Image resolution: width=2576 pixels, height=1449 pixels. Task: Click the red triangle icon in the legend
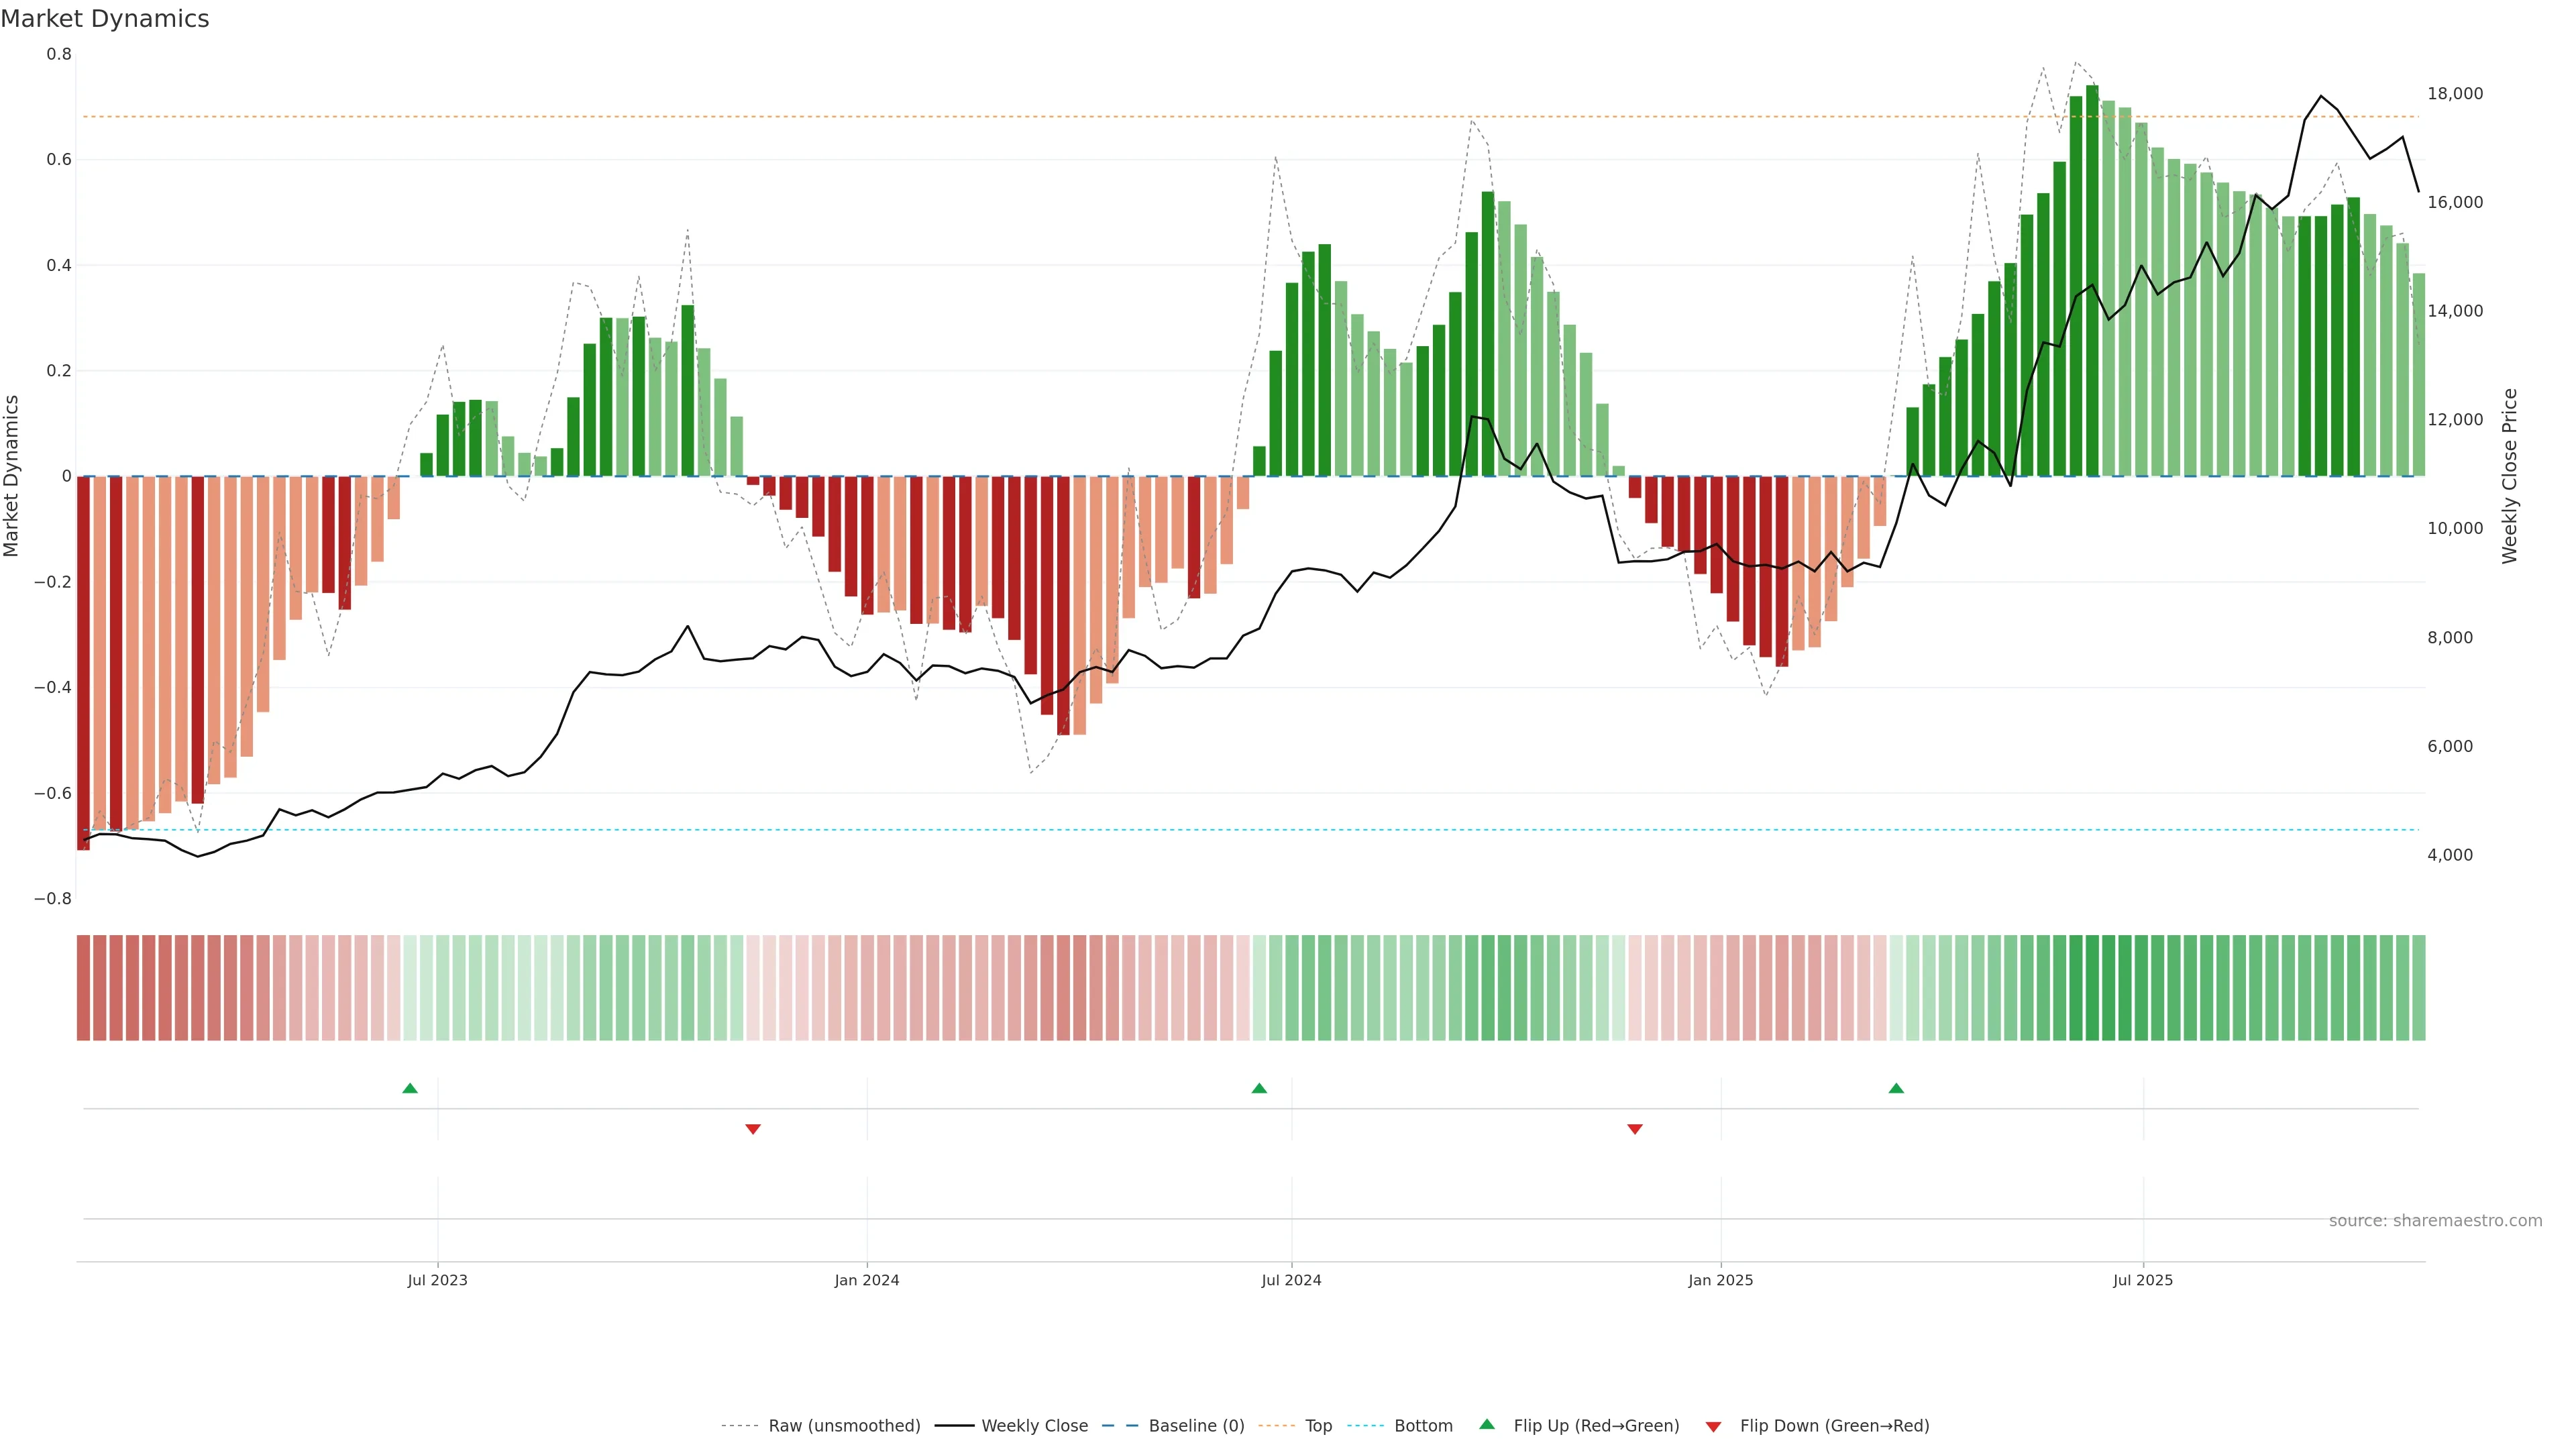tap(1713, 1426)
